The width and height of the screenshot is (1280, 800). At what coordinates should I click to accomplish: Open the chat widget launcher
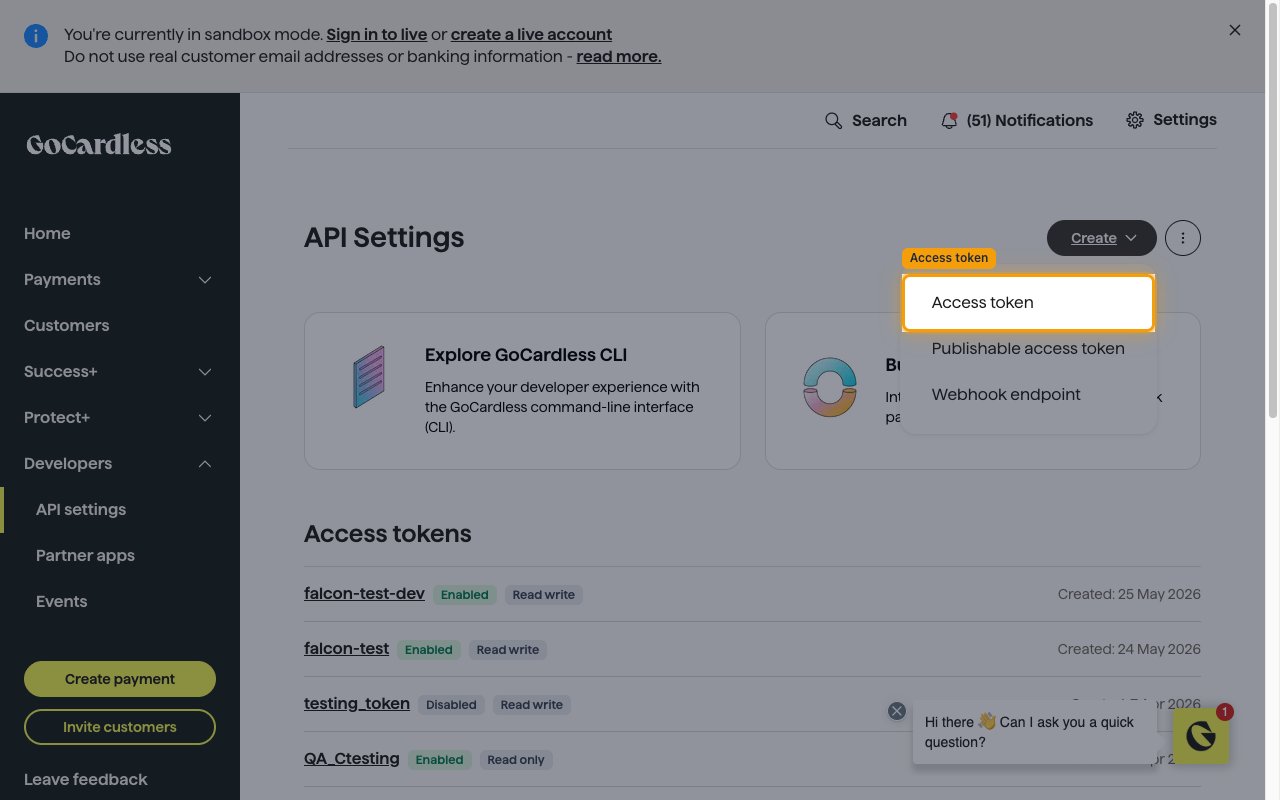click(x=1201, y=737)
